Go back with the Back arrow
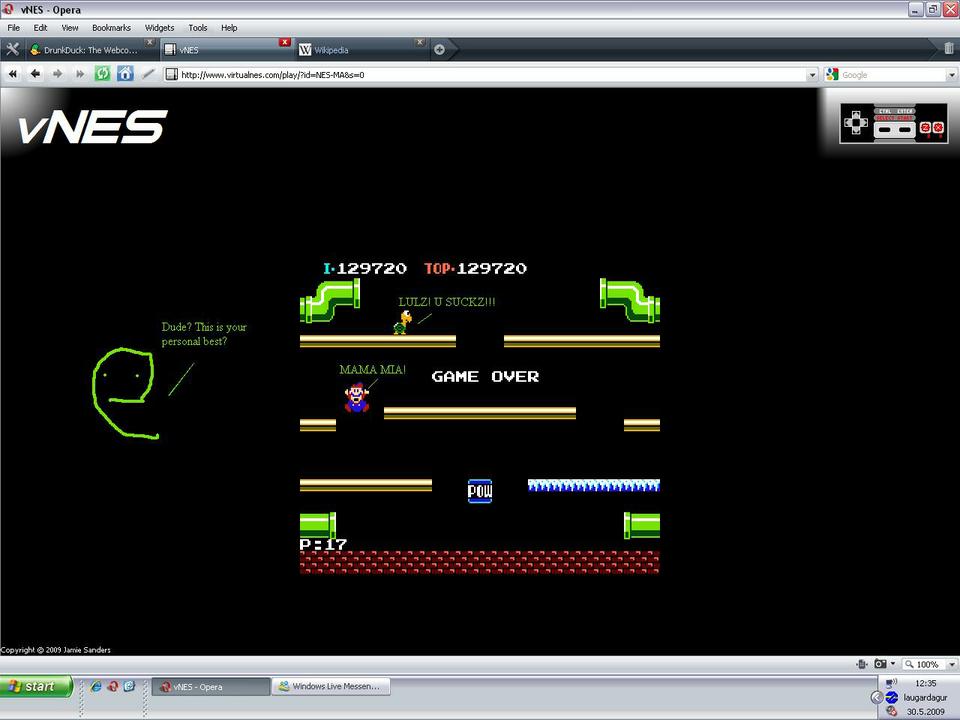 point(36,74)
